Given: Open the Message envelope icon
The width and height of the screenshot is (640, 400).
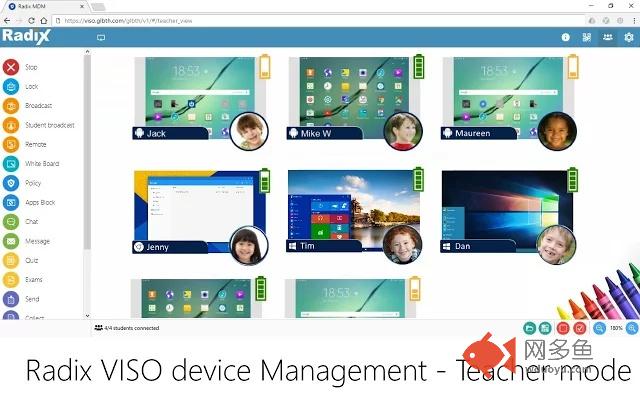Looking at the screenshot, I should pyautogui.click(x=11, y=241).
